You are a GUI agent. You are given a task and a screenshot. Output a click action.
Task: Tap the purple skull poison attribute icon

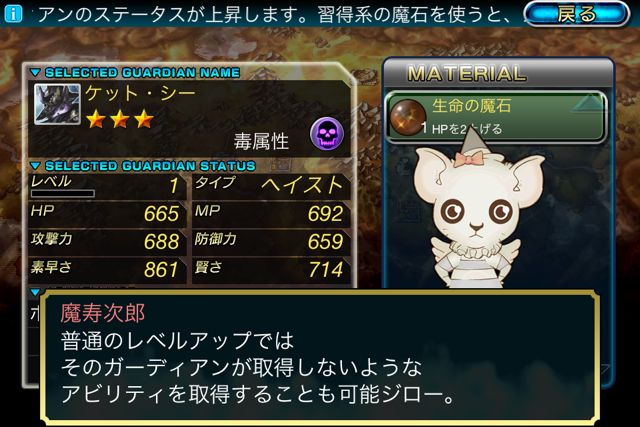(327, 133)
